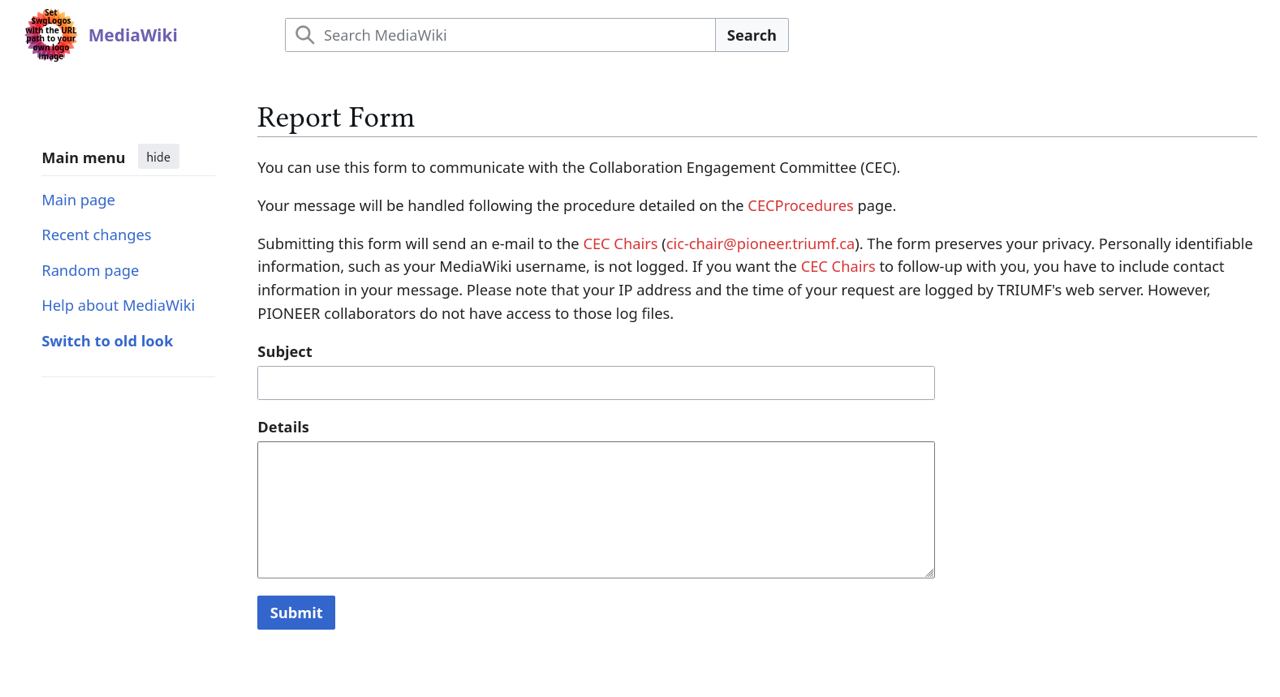Click the cic-chair@pioneer.triumf.ca email link
The image size is (1280, 697).
(x=761, y=244)
